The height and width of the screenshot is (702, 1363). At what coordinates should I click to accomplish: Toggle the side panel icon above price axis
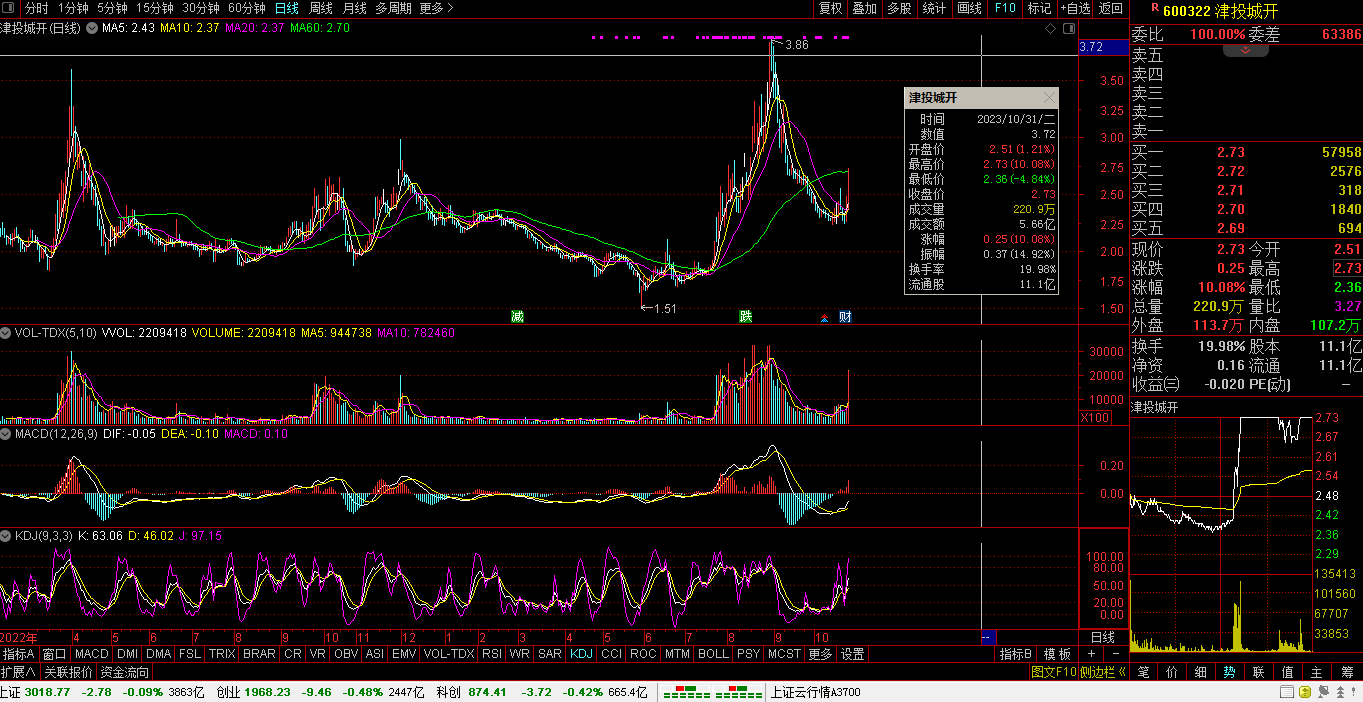coord(1067,28)
